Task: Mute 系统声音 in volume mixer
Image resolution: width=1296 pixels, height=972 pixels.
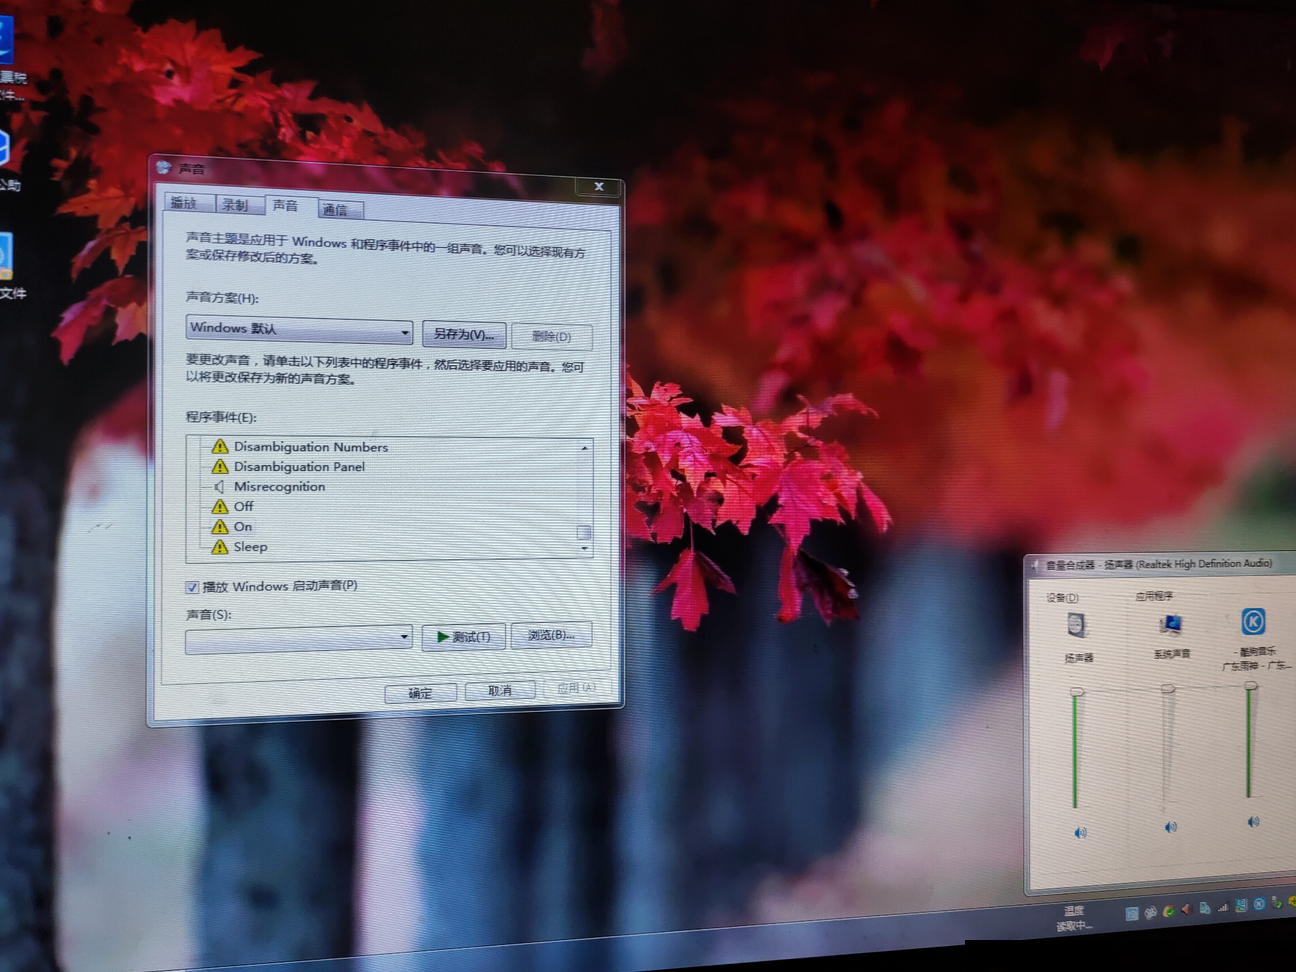Action: click(1171, 827)
